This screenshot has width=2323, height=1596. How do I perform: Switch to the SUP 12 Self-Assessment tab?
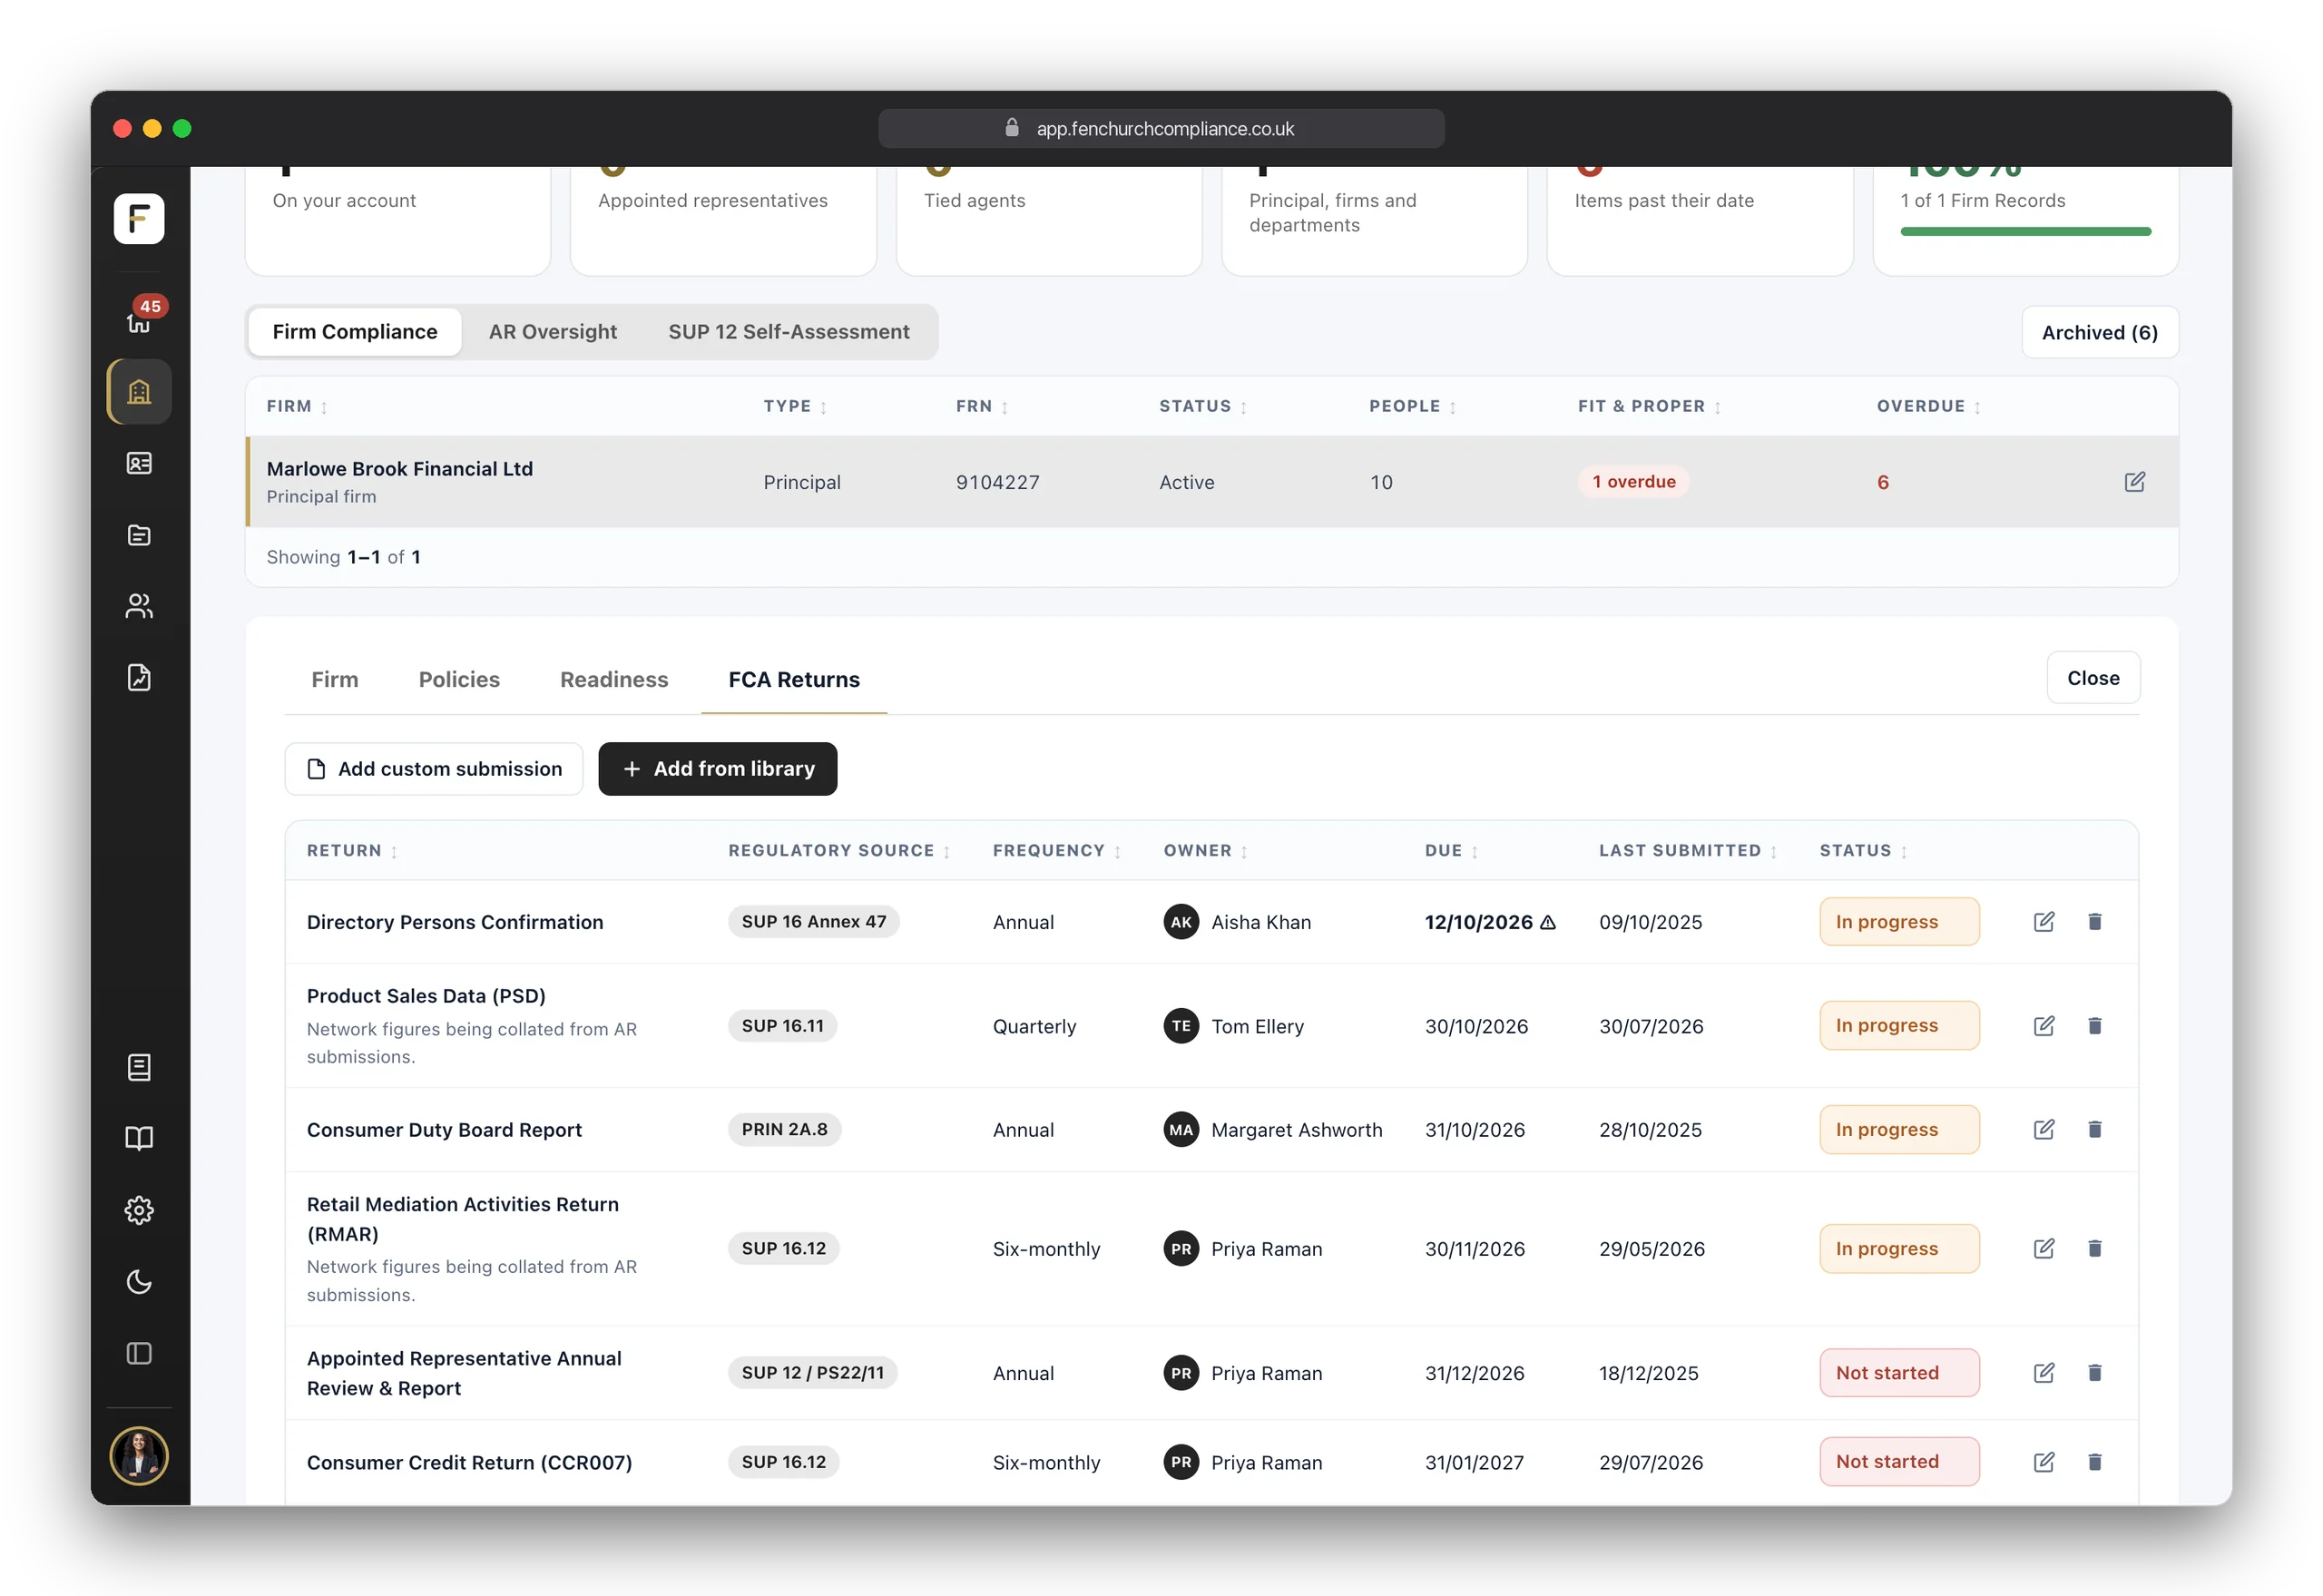pos(788,332)
